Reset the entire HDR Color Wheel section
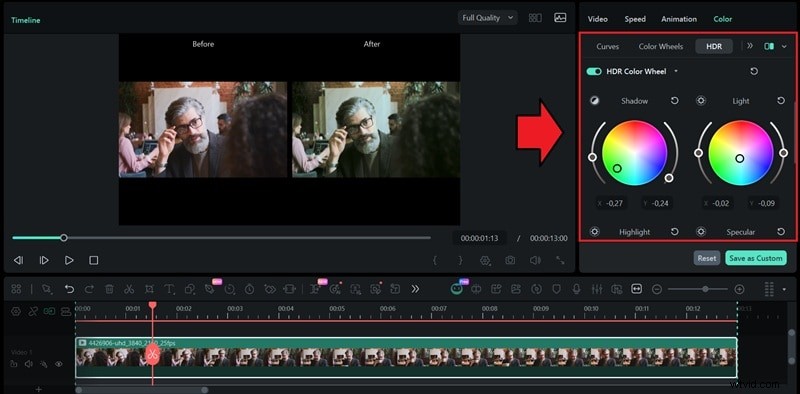Screen dimensions: 800x394 [754, 71]
